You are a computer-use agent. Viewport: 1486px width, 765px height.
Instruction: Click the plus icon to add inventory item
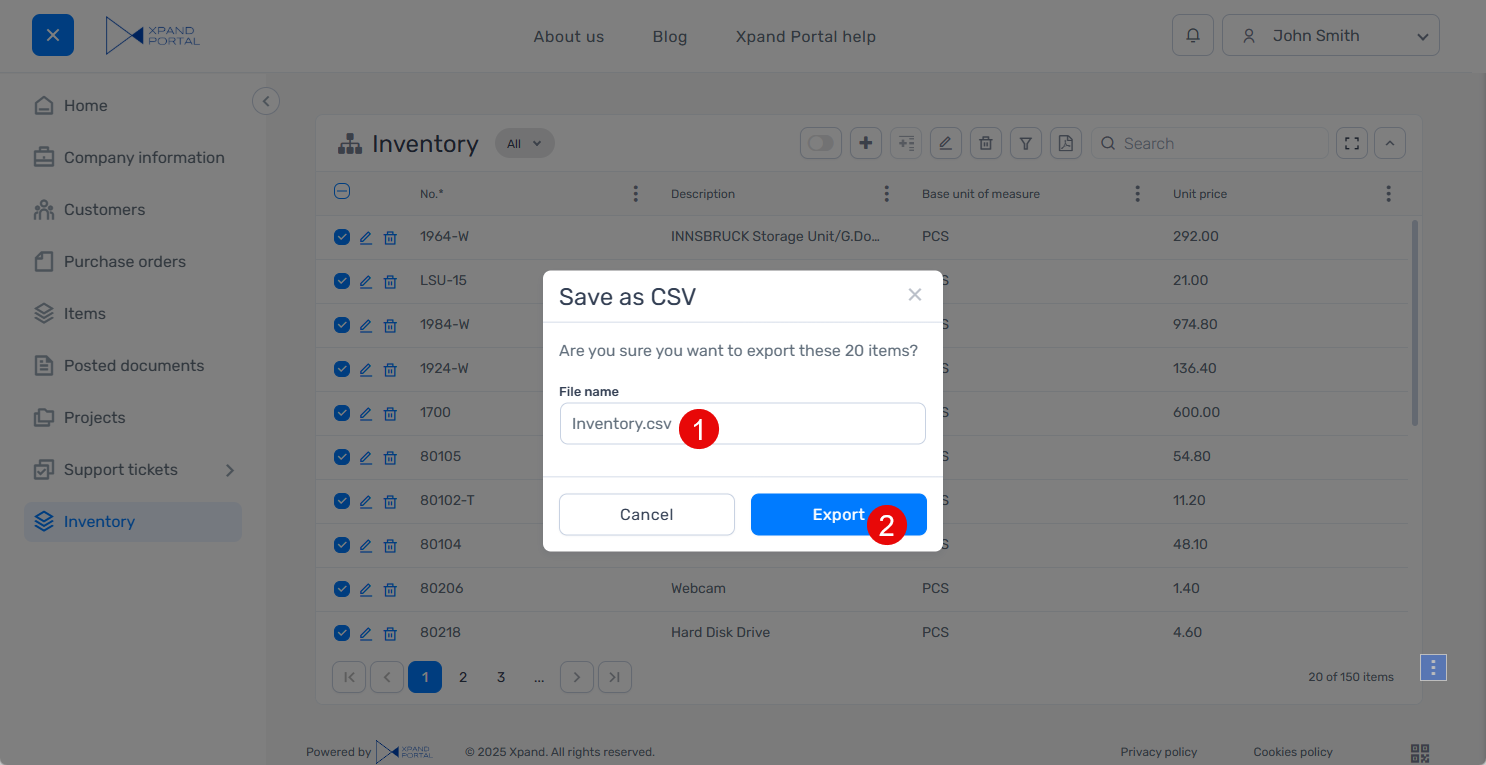[x=866, y=144]
